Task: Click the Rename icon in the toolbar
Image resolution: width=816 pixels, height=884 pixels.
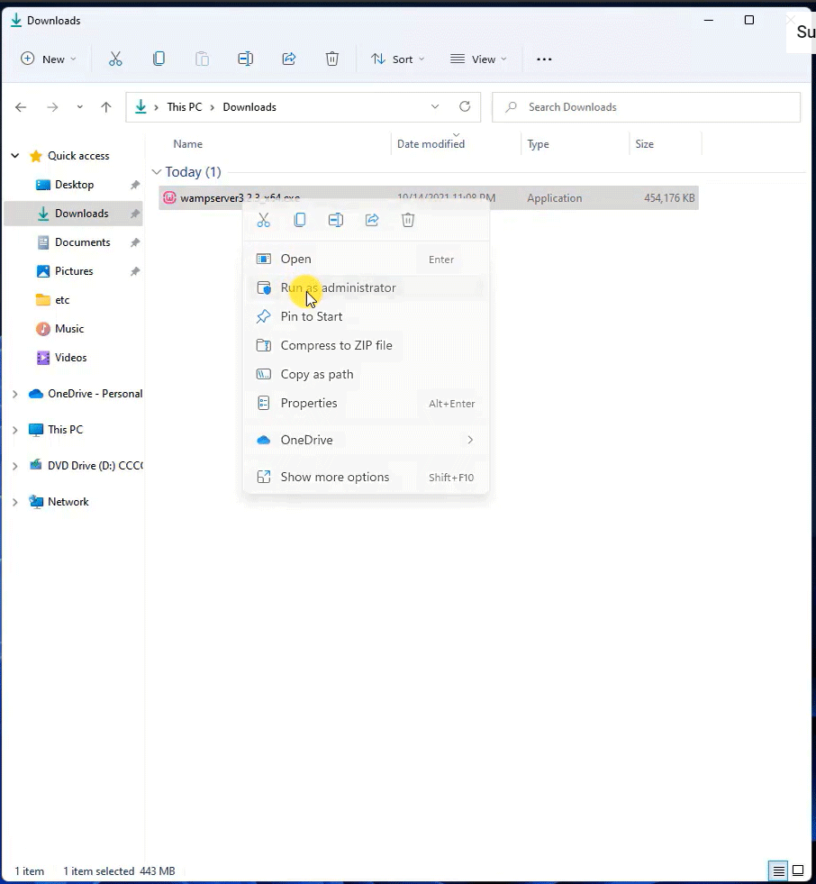Action: [x=245, y=59]
